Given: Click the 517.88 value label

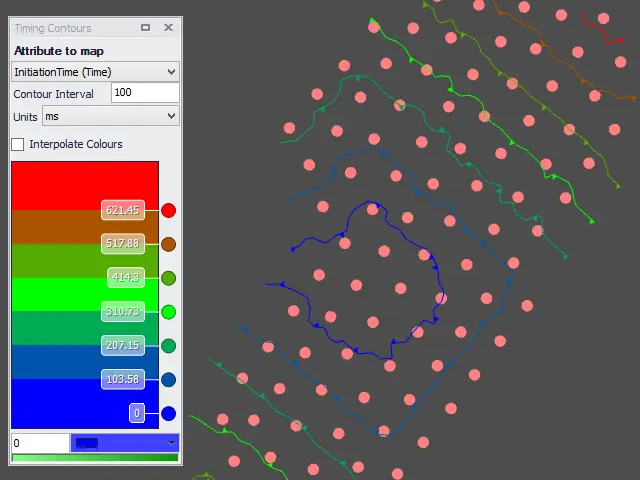Looking at the screenshot, I should pyautogui.click(x=124, y=244).
